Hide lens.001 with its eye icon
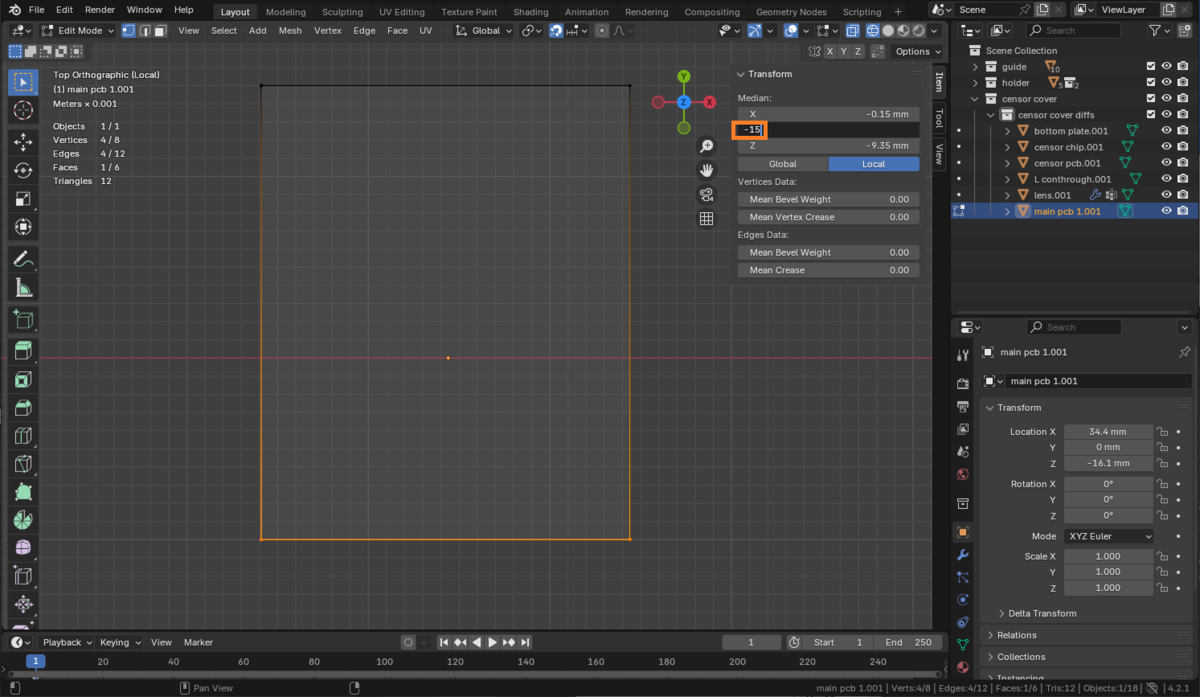 click(x=1166, y=195)
